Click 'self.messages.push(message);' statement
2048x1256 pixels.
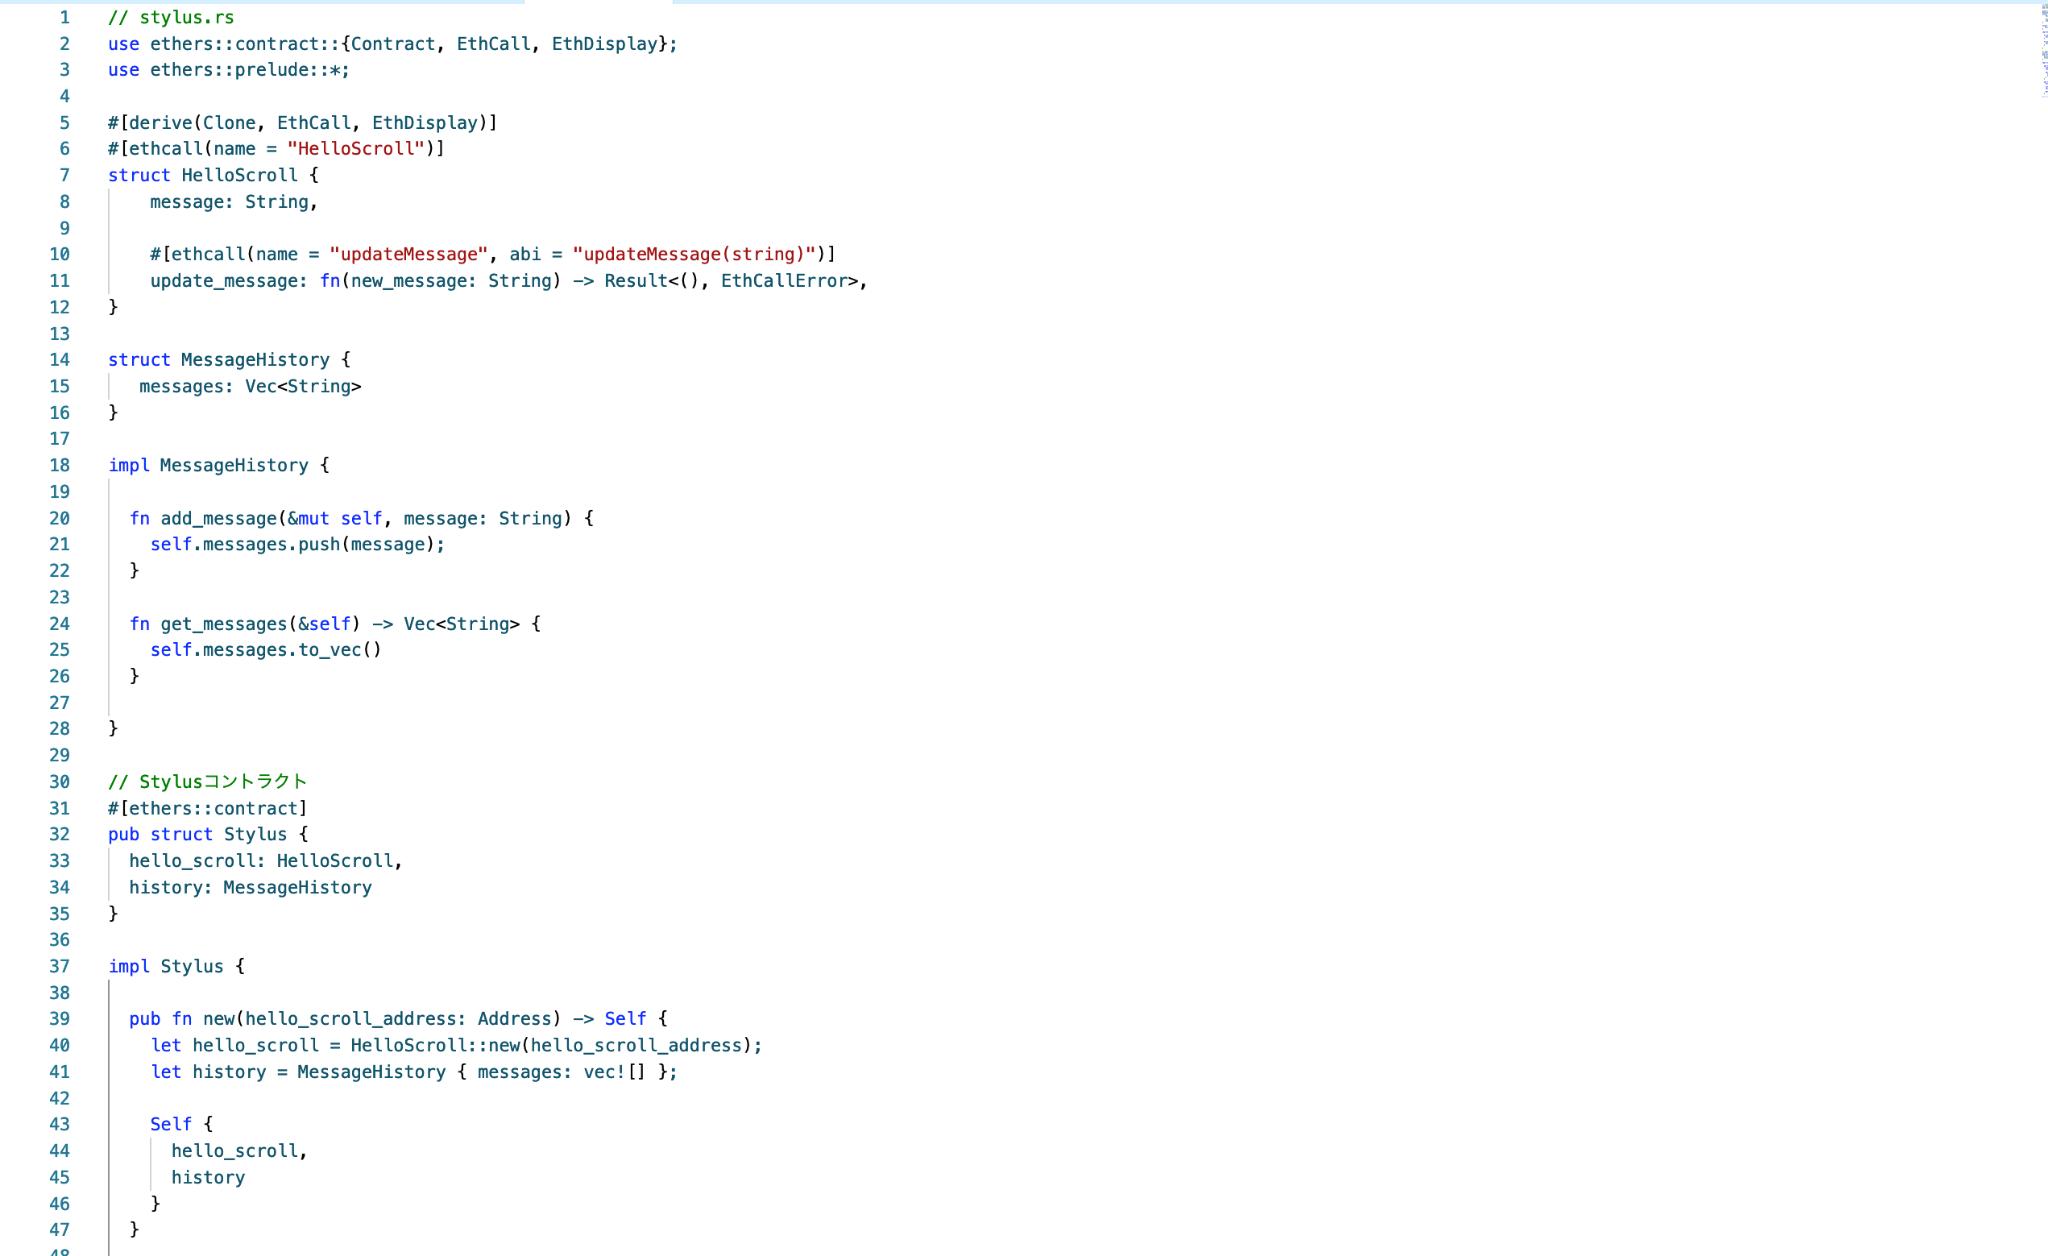[x=297, y=544]
